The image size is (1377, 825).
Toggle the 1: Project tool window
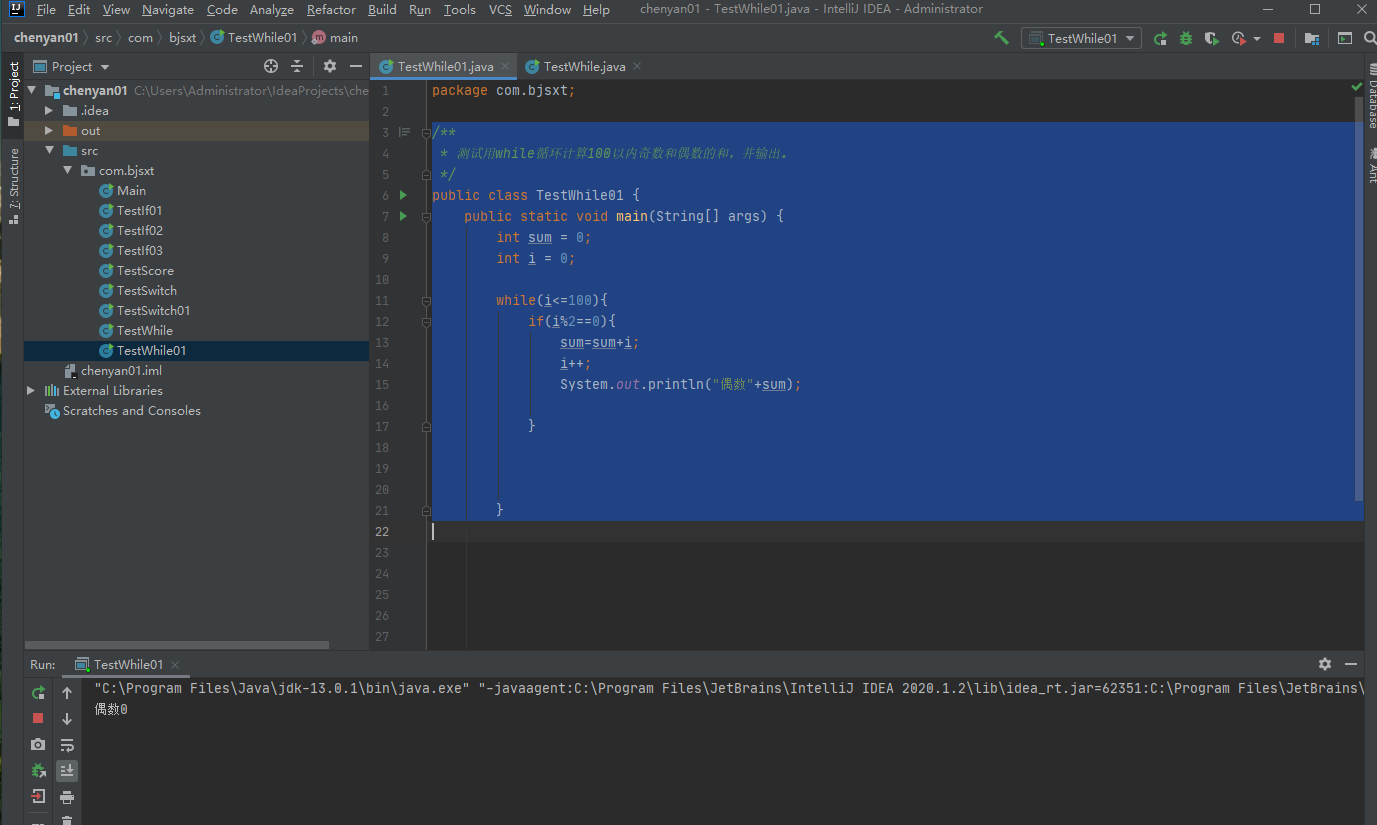click(x=13, y=95)
